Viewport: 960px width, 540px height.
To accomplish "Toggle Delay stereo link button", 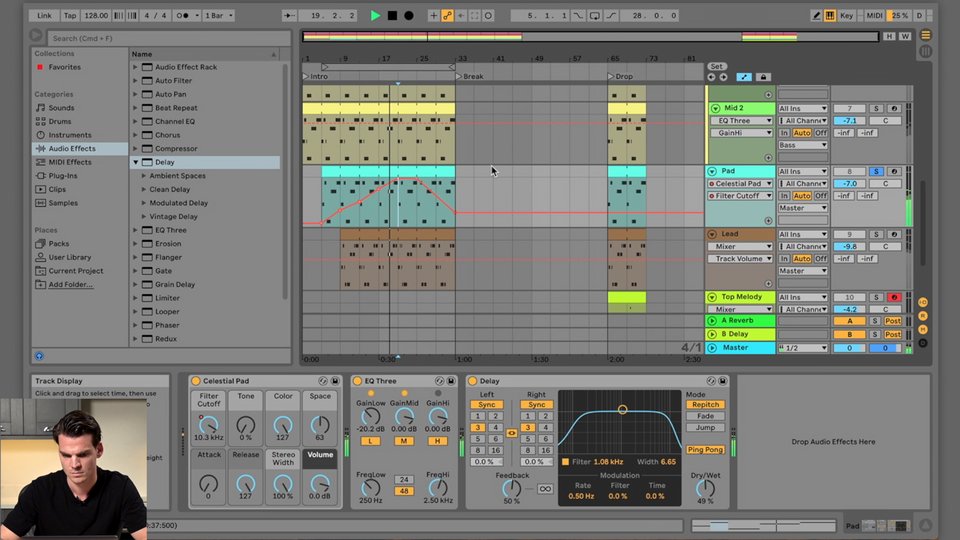I will click(511, 433).
